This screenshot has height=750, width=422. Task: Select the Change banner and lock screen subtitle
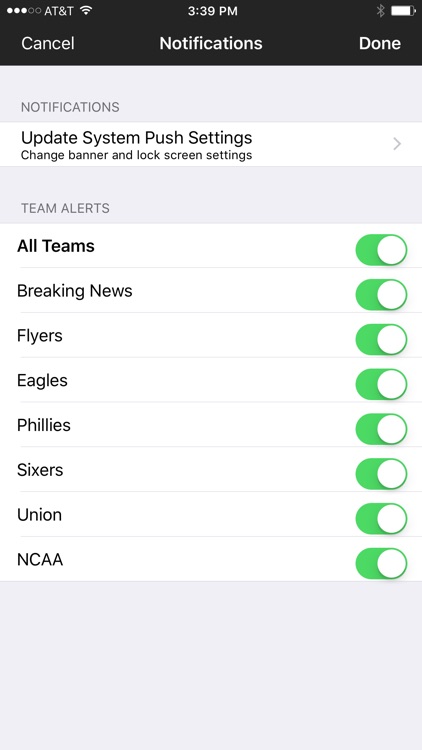[x=136, y=155]
